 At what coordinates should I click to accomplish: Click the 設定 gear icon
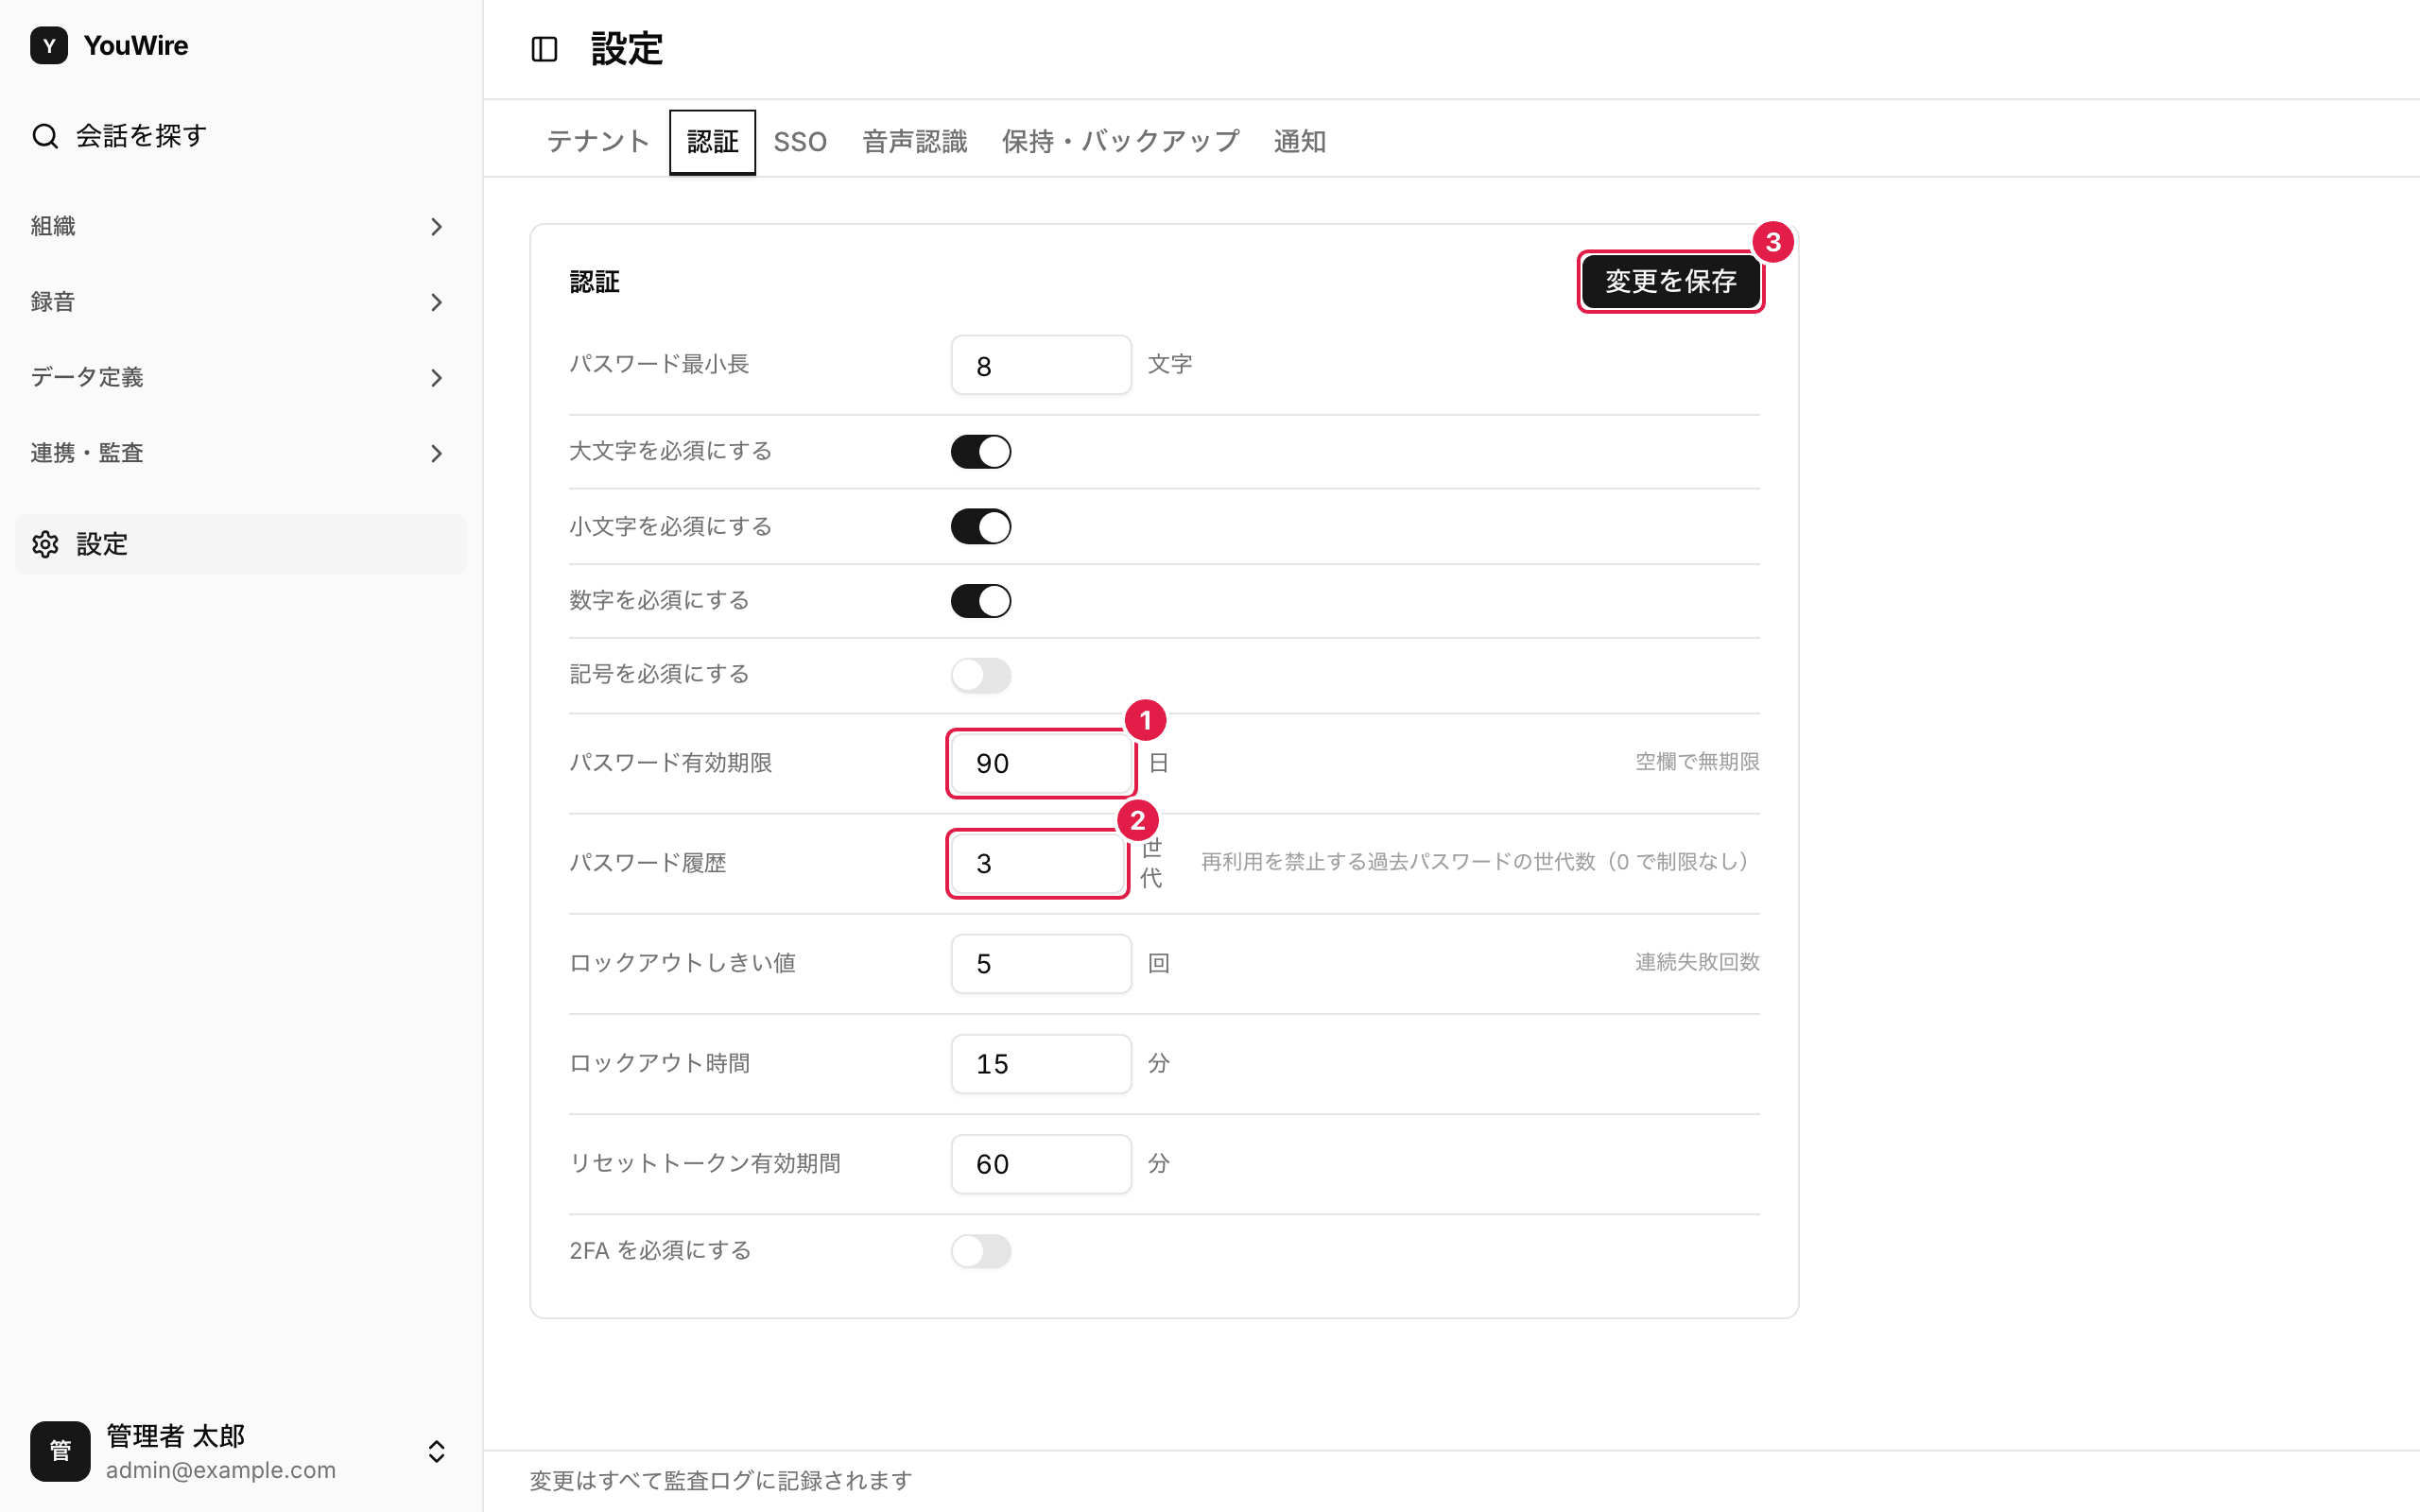(45, 544)
